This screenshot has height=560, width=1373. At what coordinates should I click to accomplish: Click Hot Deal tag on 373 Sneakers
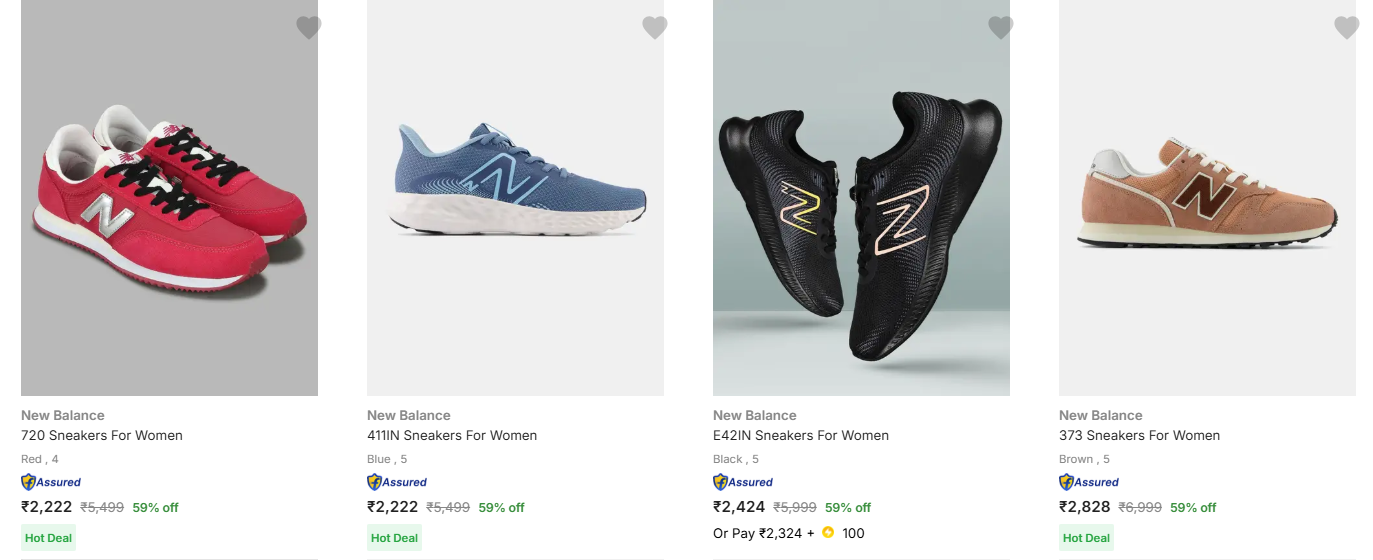point(1086,538)
